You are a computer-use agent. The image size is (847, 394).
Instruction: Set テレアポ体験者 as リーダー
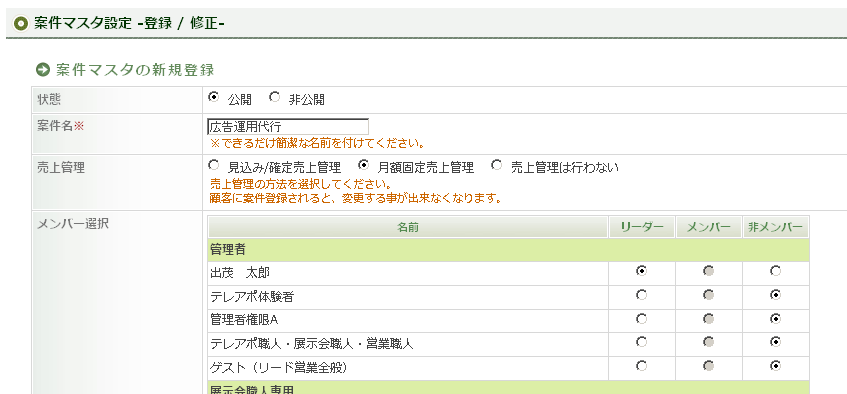(x=641, y=295)
